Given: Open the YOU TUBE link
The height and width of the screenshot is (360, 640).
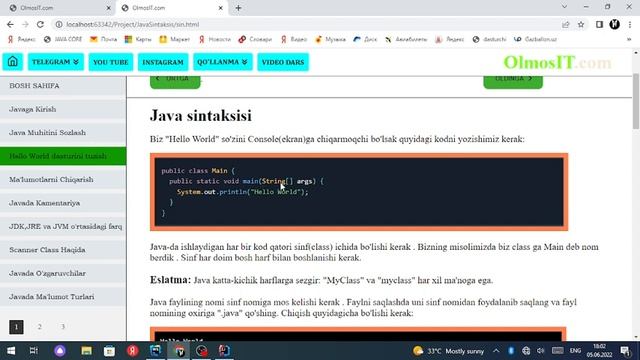Looking at the screenshot, I should click(x=111, y=62).
